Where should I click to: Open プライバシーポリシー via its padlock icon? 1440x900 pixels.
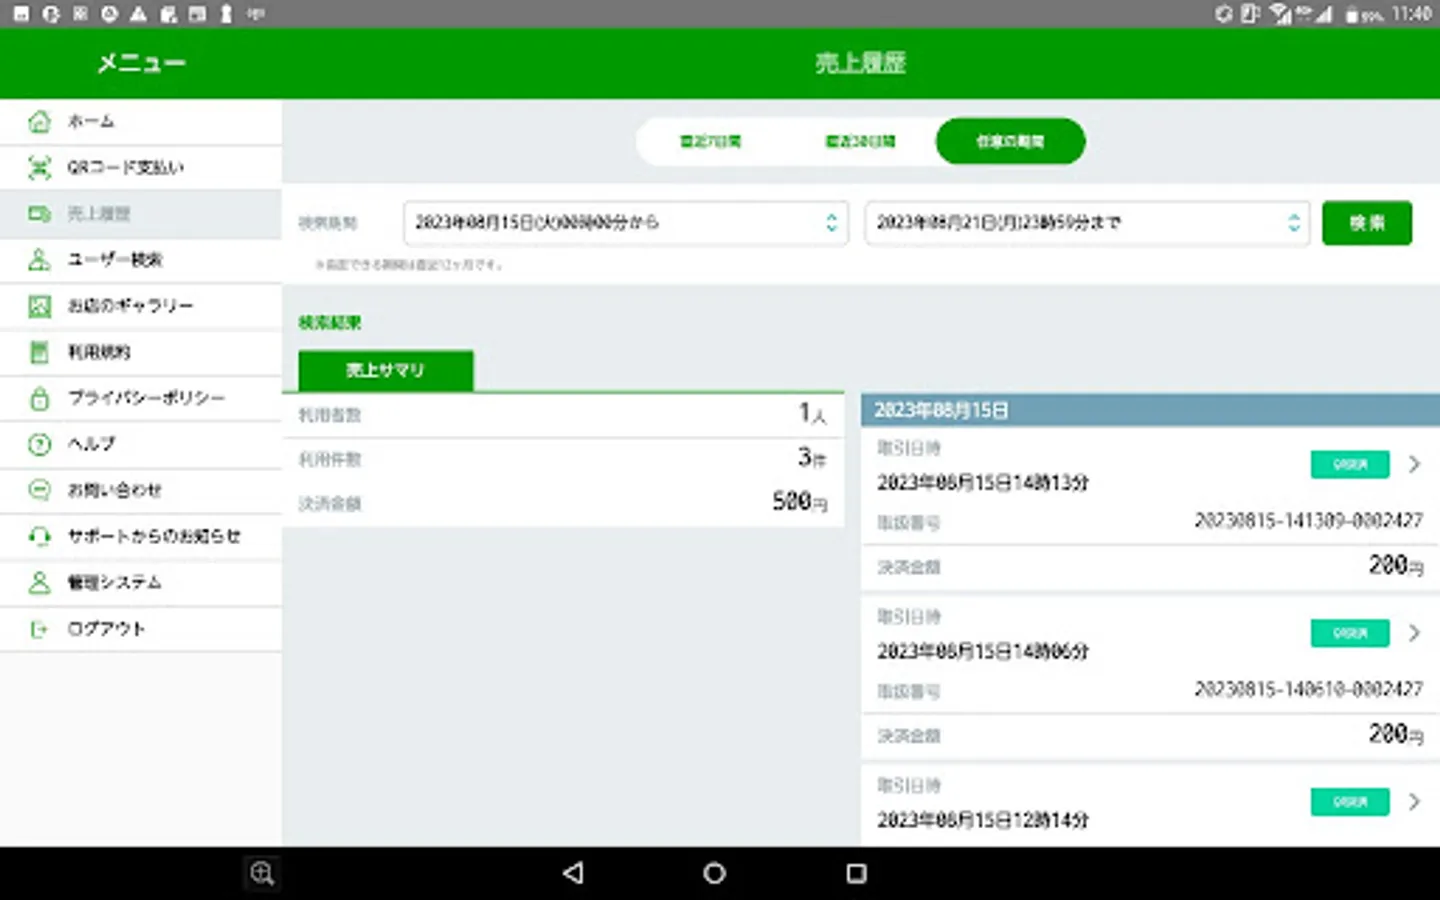pos(39,398)
